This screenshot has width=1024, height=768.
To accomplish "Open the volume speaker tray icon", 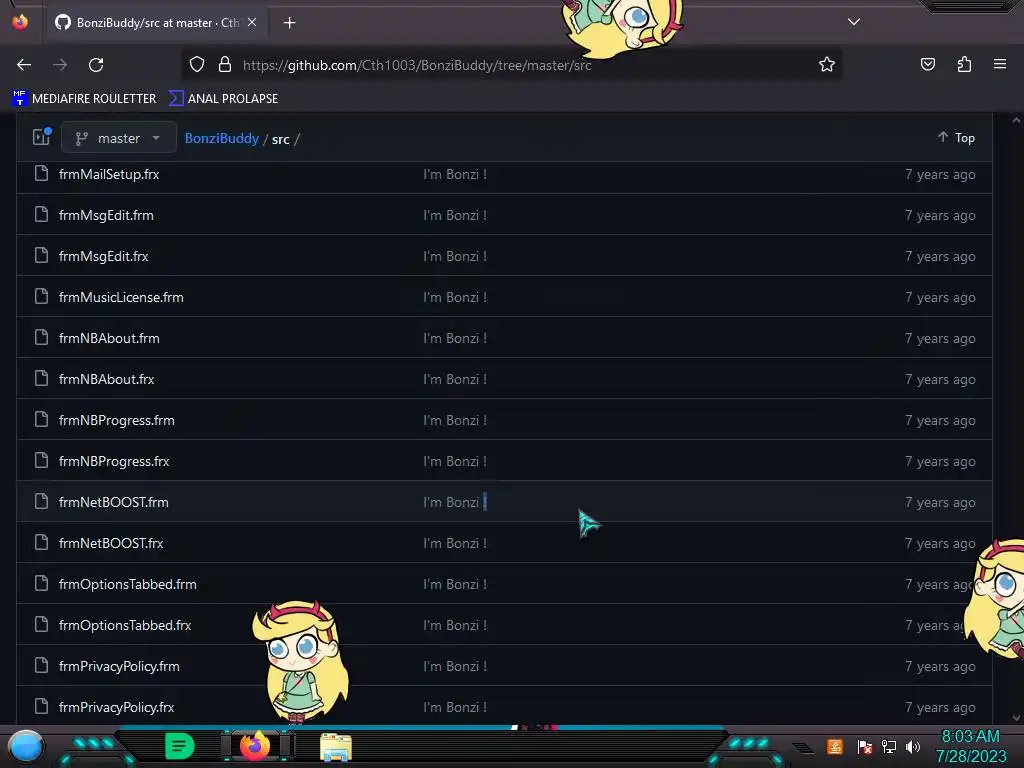I will click(913, 746).
